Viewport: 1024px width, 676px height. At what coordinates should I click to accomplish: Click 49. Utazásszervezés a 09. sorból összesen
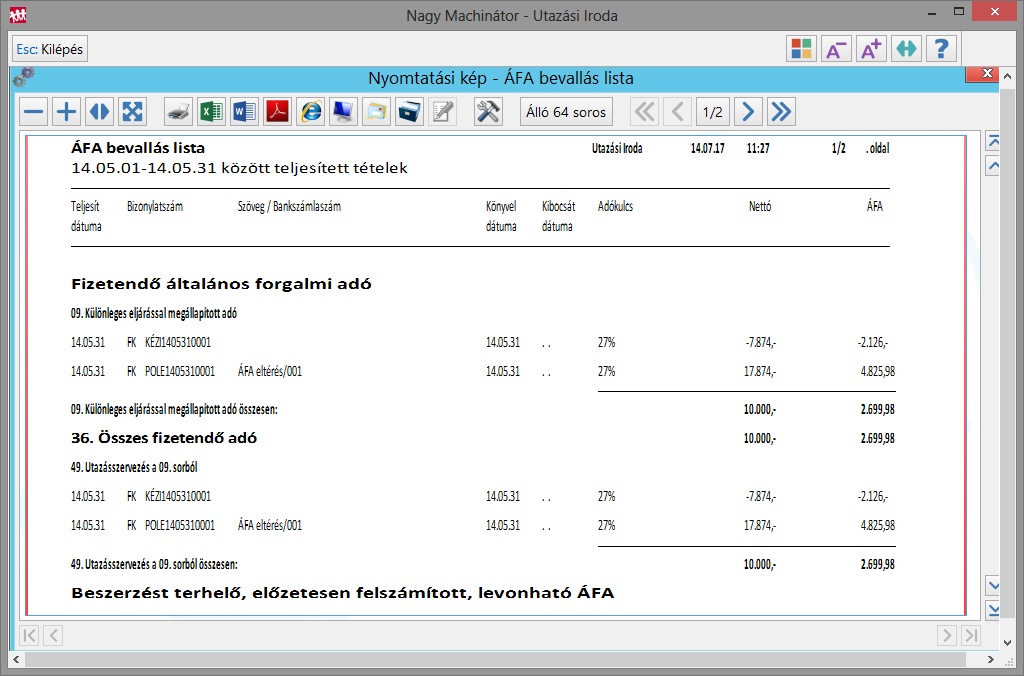154,564
